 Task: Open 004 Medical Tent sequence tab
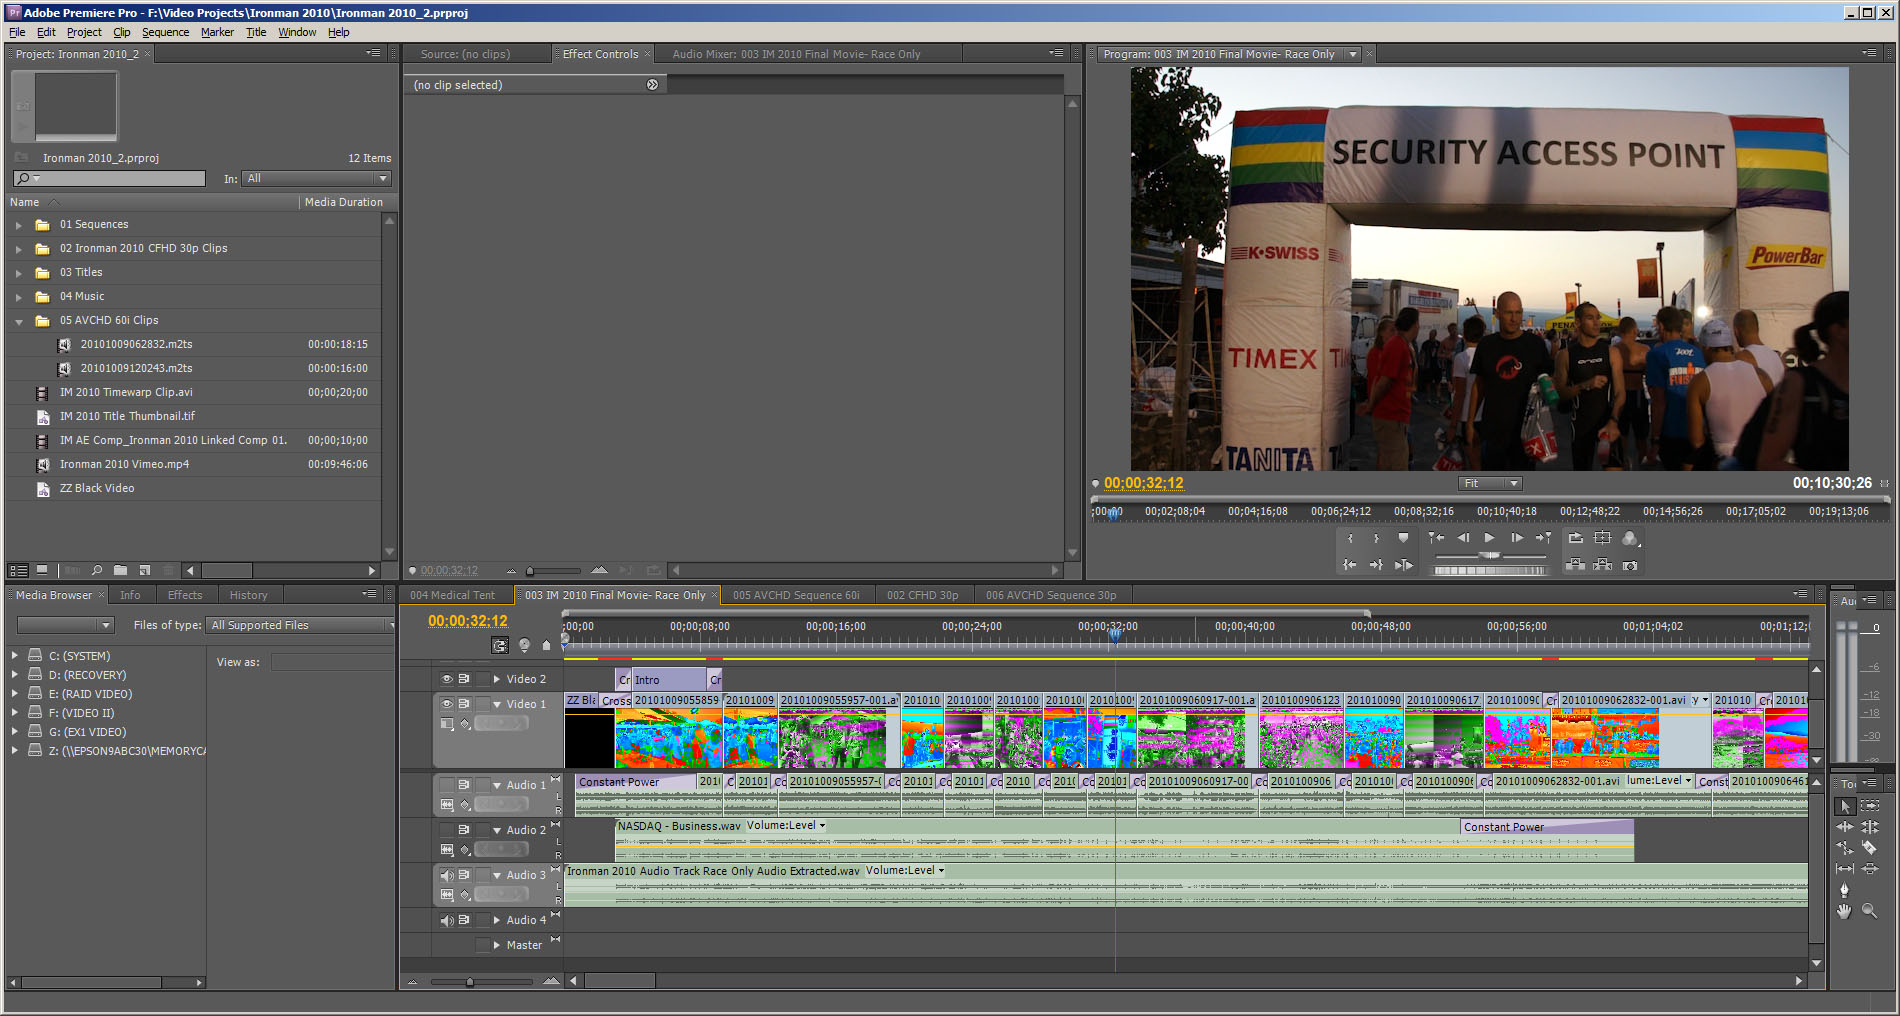point(452,595)
